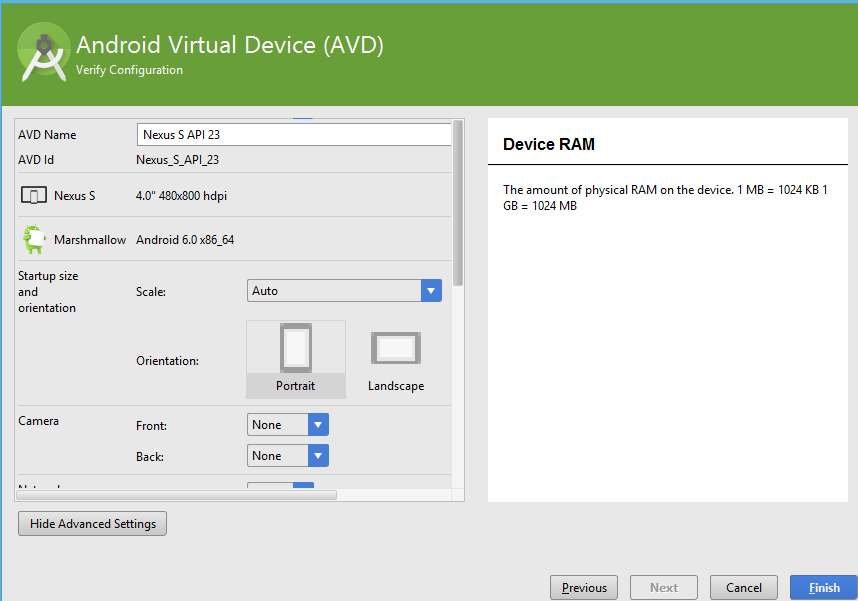Click the Camera section label

[38, 421]
